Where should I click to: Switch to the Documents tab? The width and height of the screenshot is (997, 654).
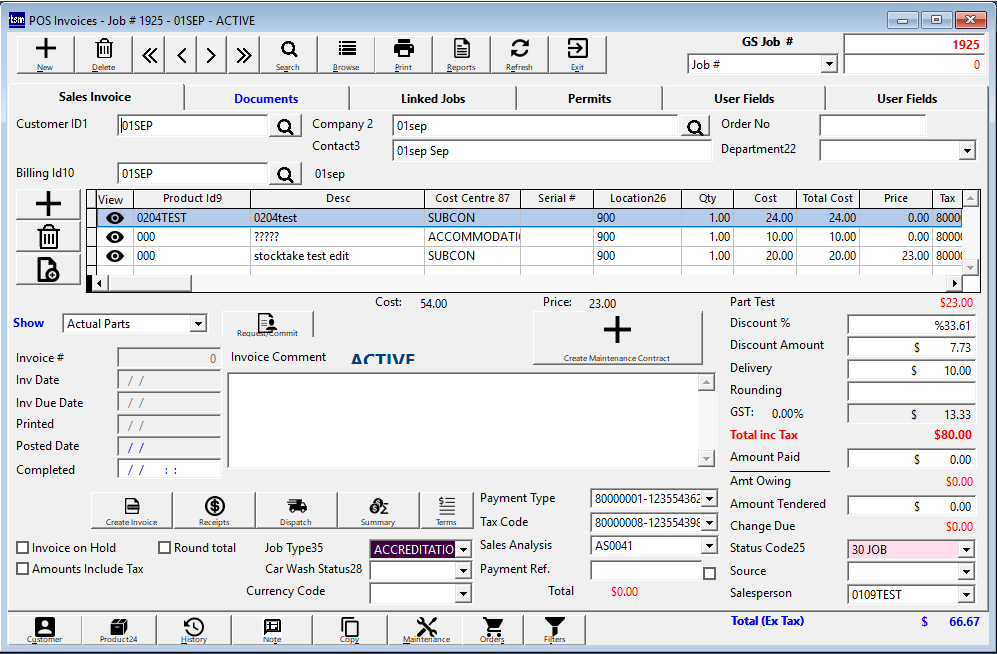click(x=266, y=98)
